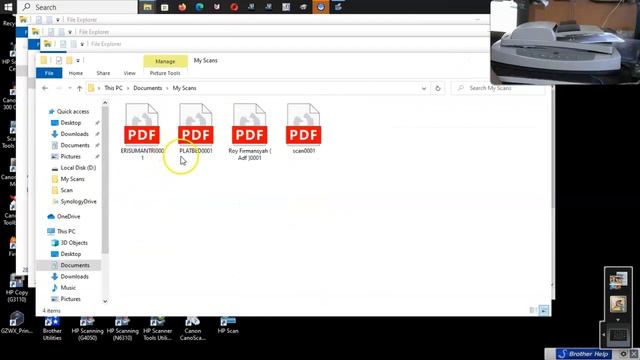
Task: Open the Home ribbon tab
Action: point(76,73)
